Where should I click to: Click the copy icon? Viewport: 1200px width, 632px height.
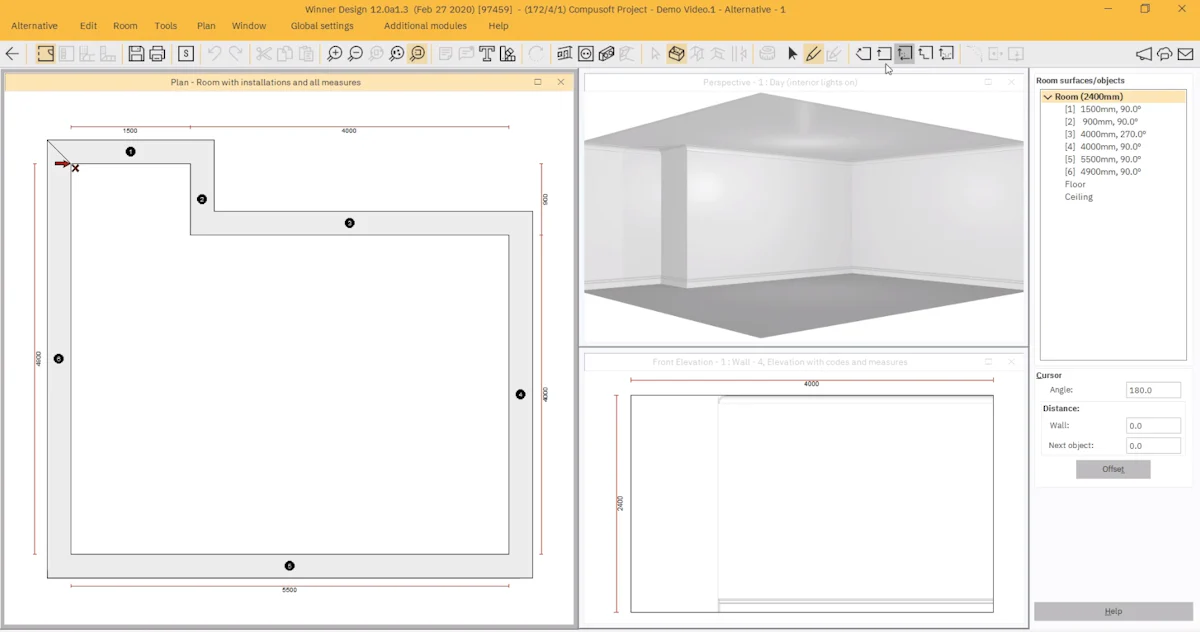point(285,54)
